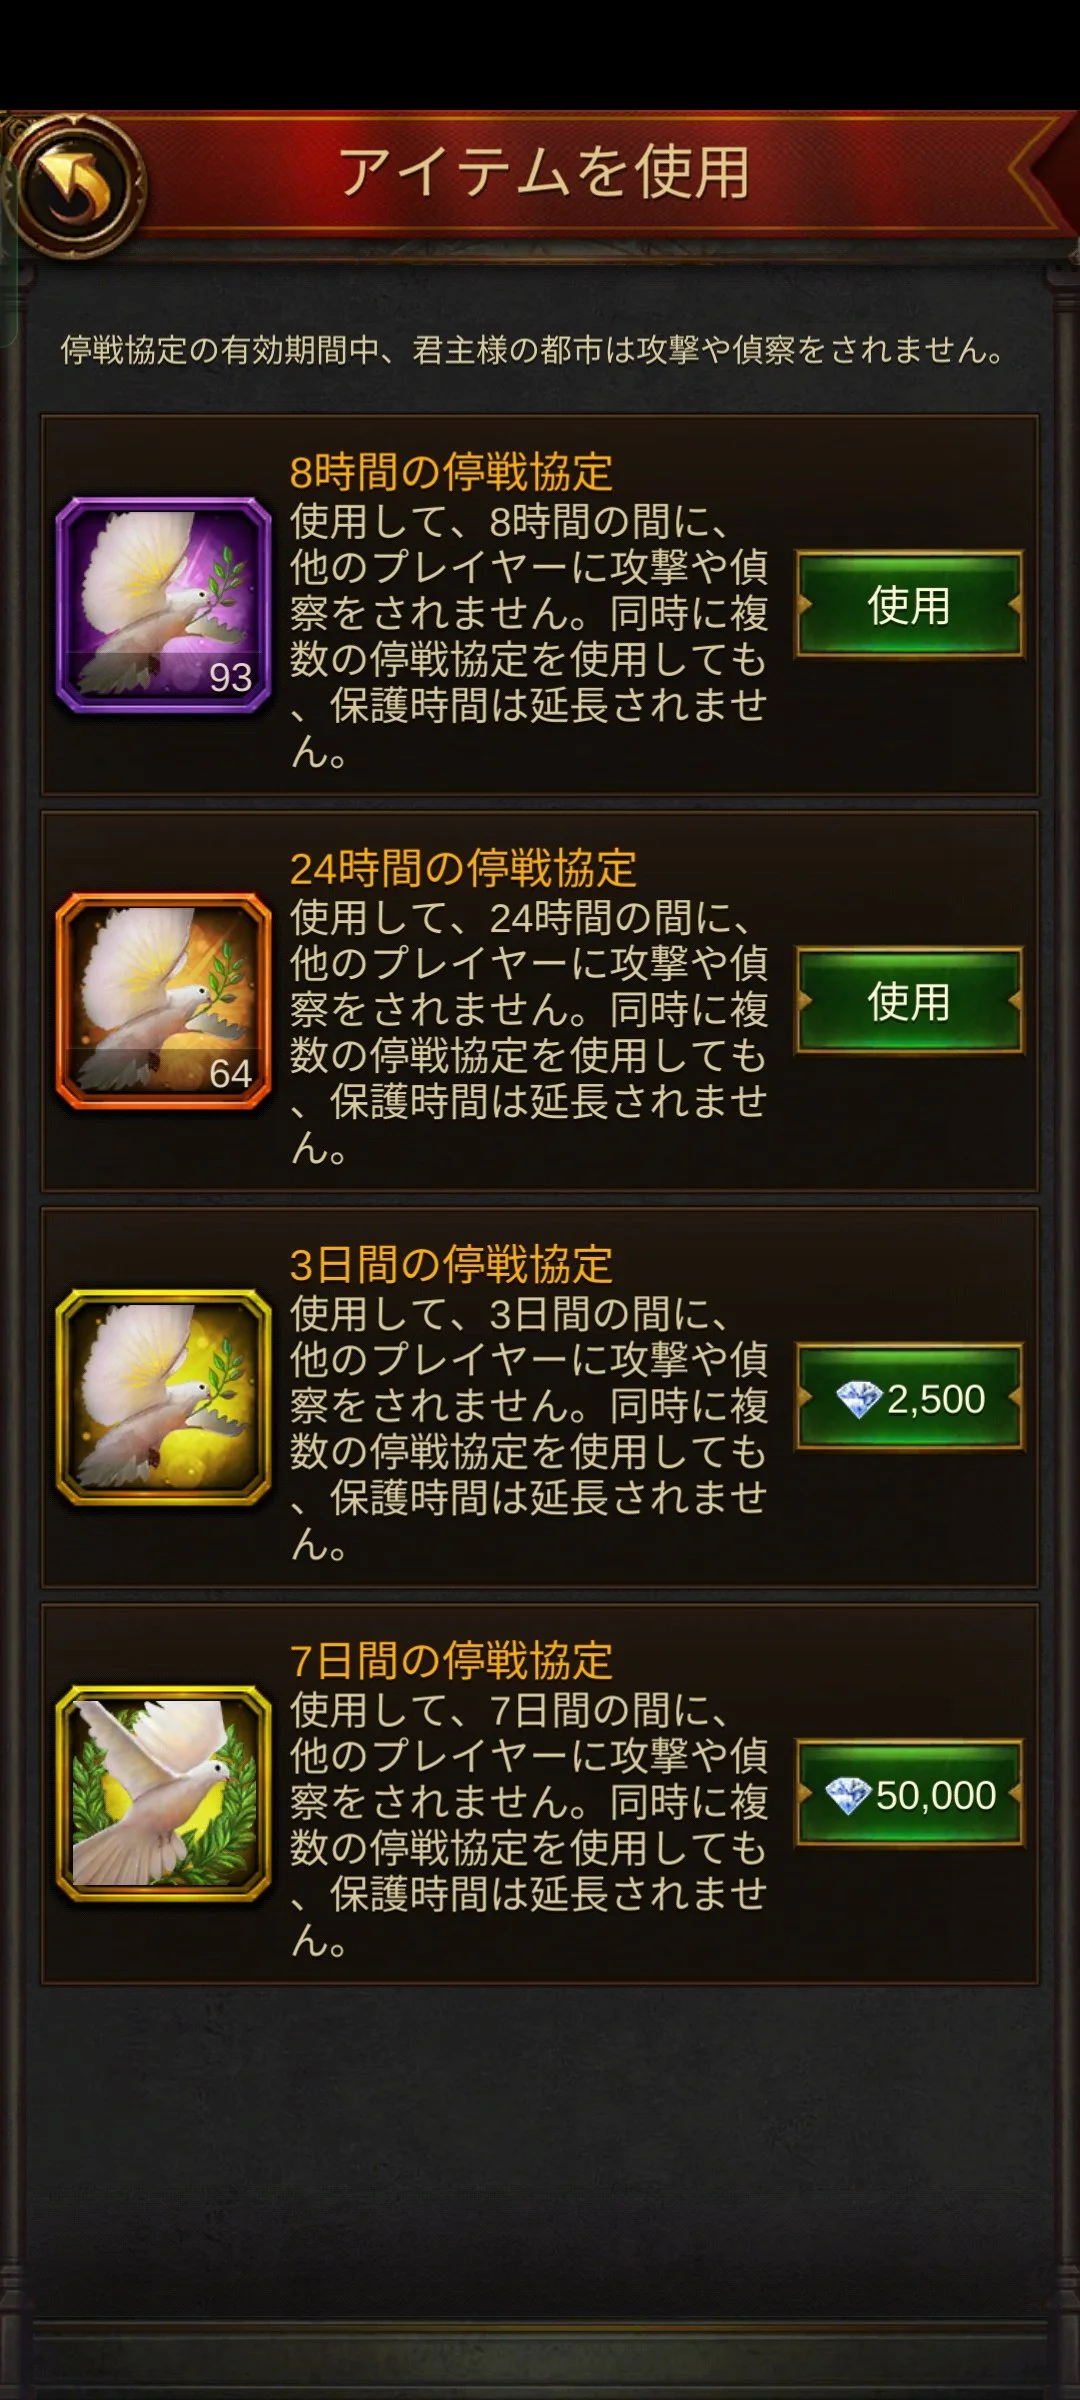Buy the 3-day truce for 2,500 gems
The height and width of the screenshot is (2400, 1080).
click(909, 1397)
